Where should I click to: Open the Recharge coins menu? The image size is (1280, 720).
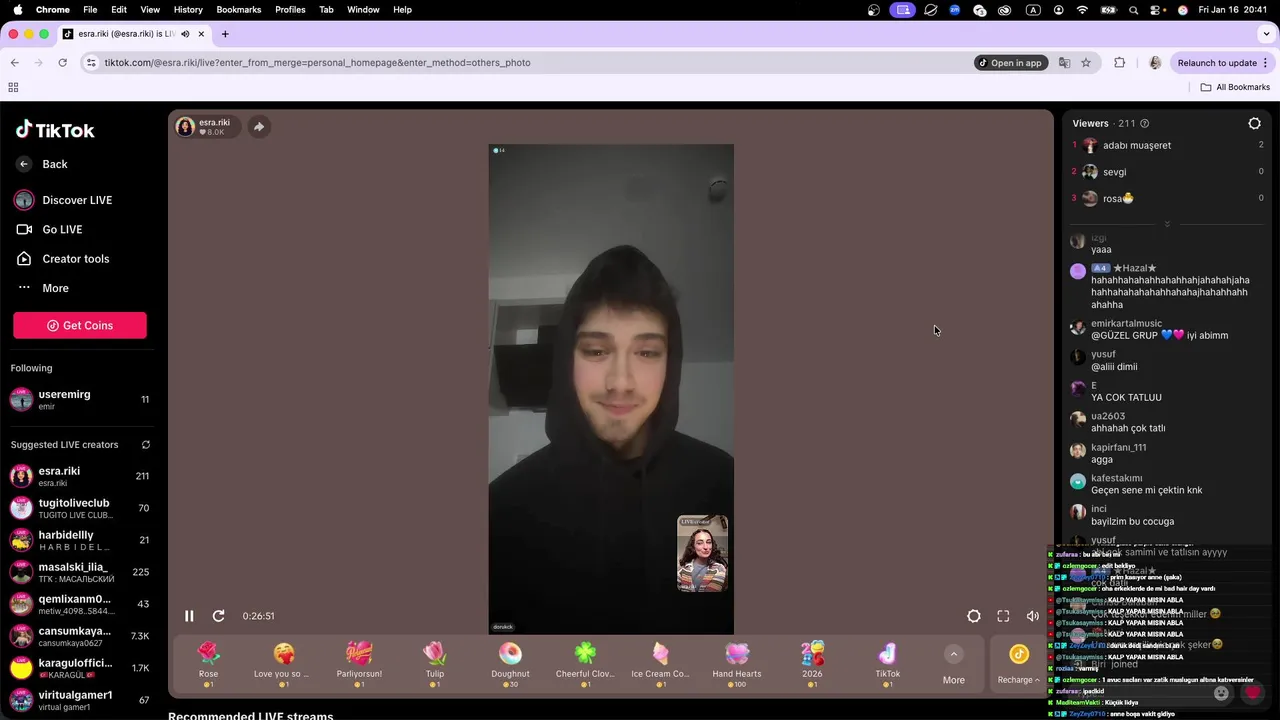tap(1018, 665)
